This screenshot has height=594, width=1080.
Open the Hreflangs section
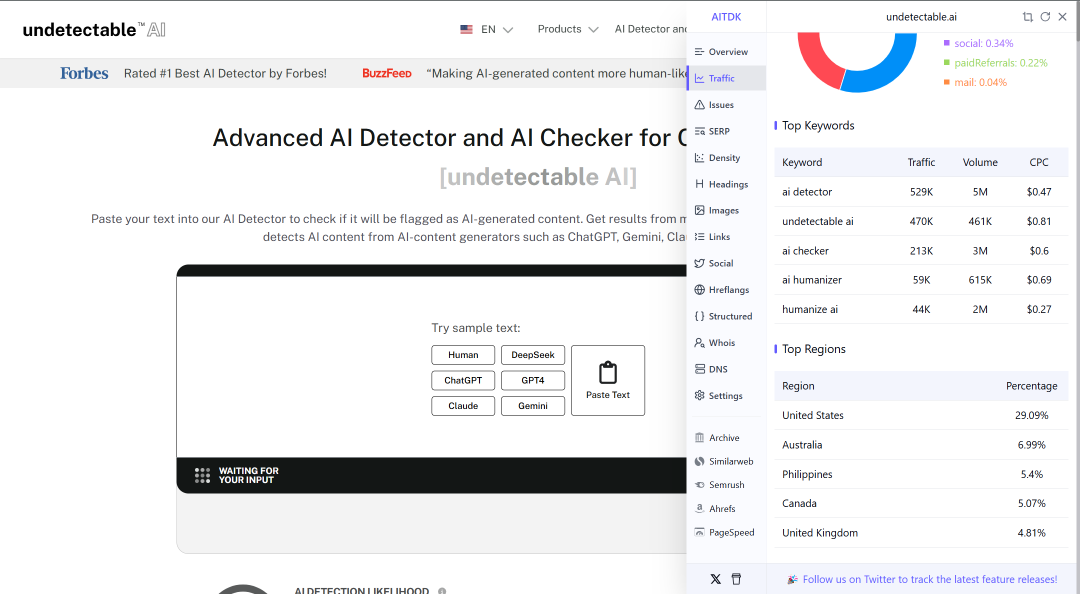coord(727,290)
